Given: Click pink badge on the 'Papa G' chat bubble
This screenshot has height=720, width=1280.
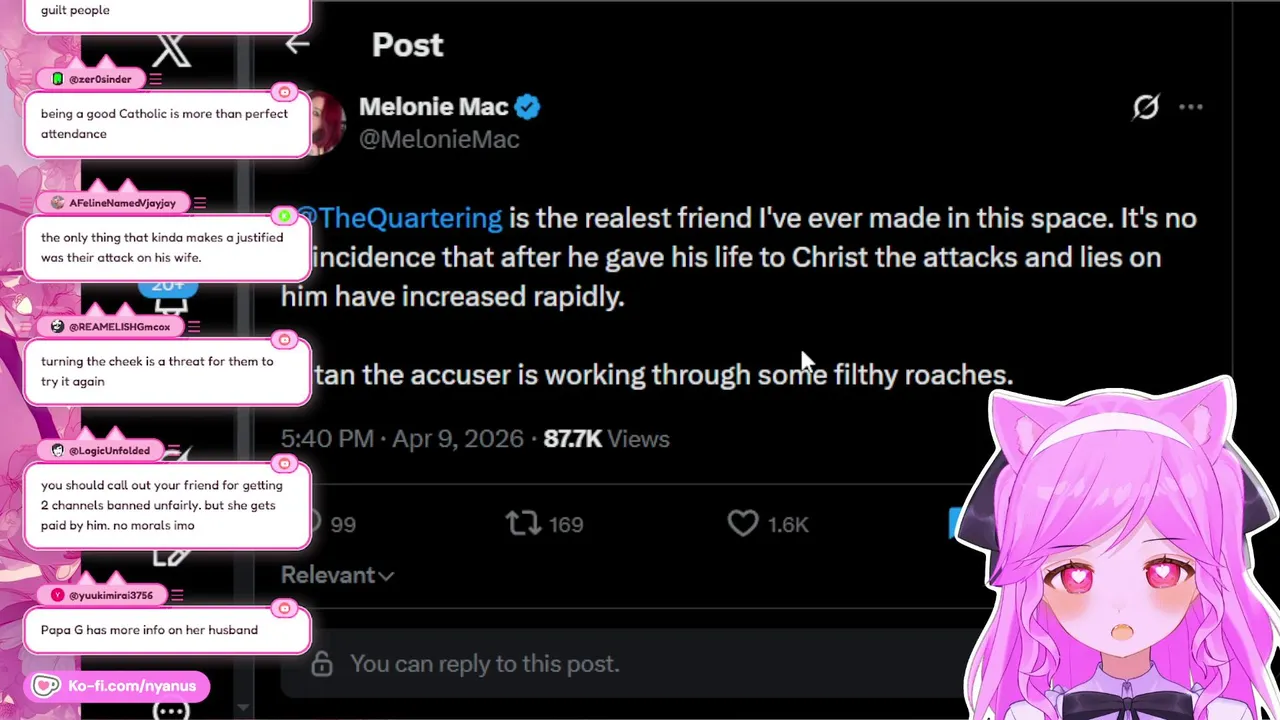Looking at the screenshot, I should coord(285,608).
